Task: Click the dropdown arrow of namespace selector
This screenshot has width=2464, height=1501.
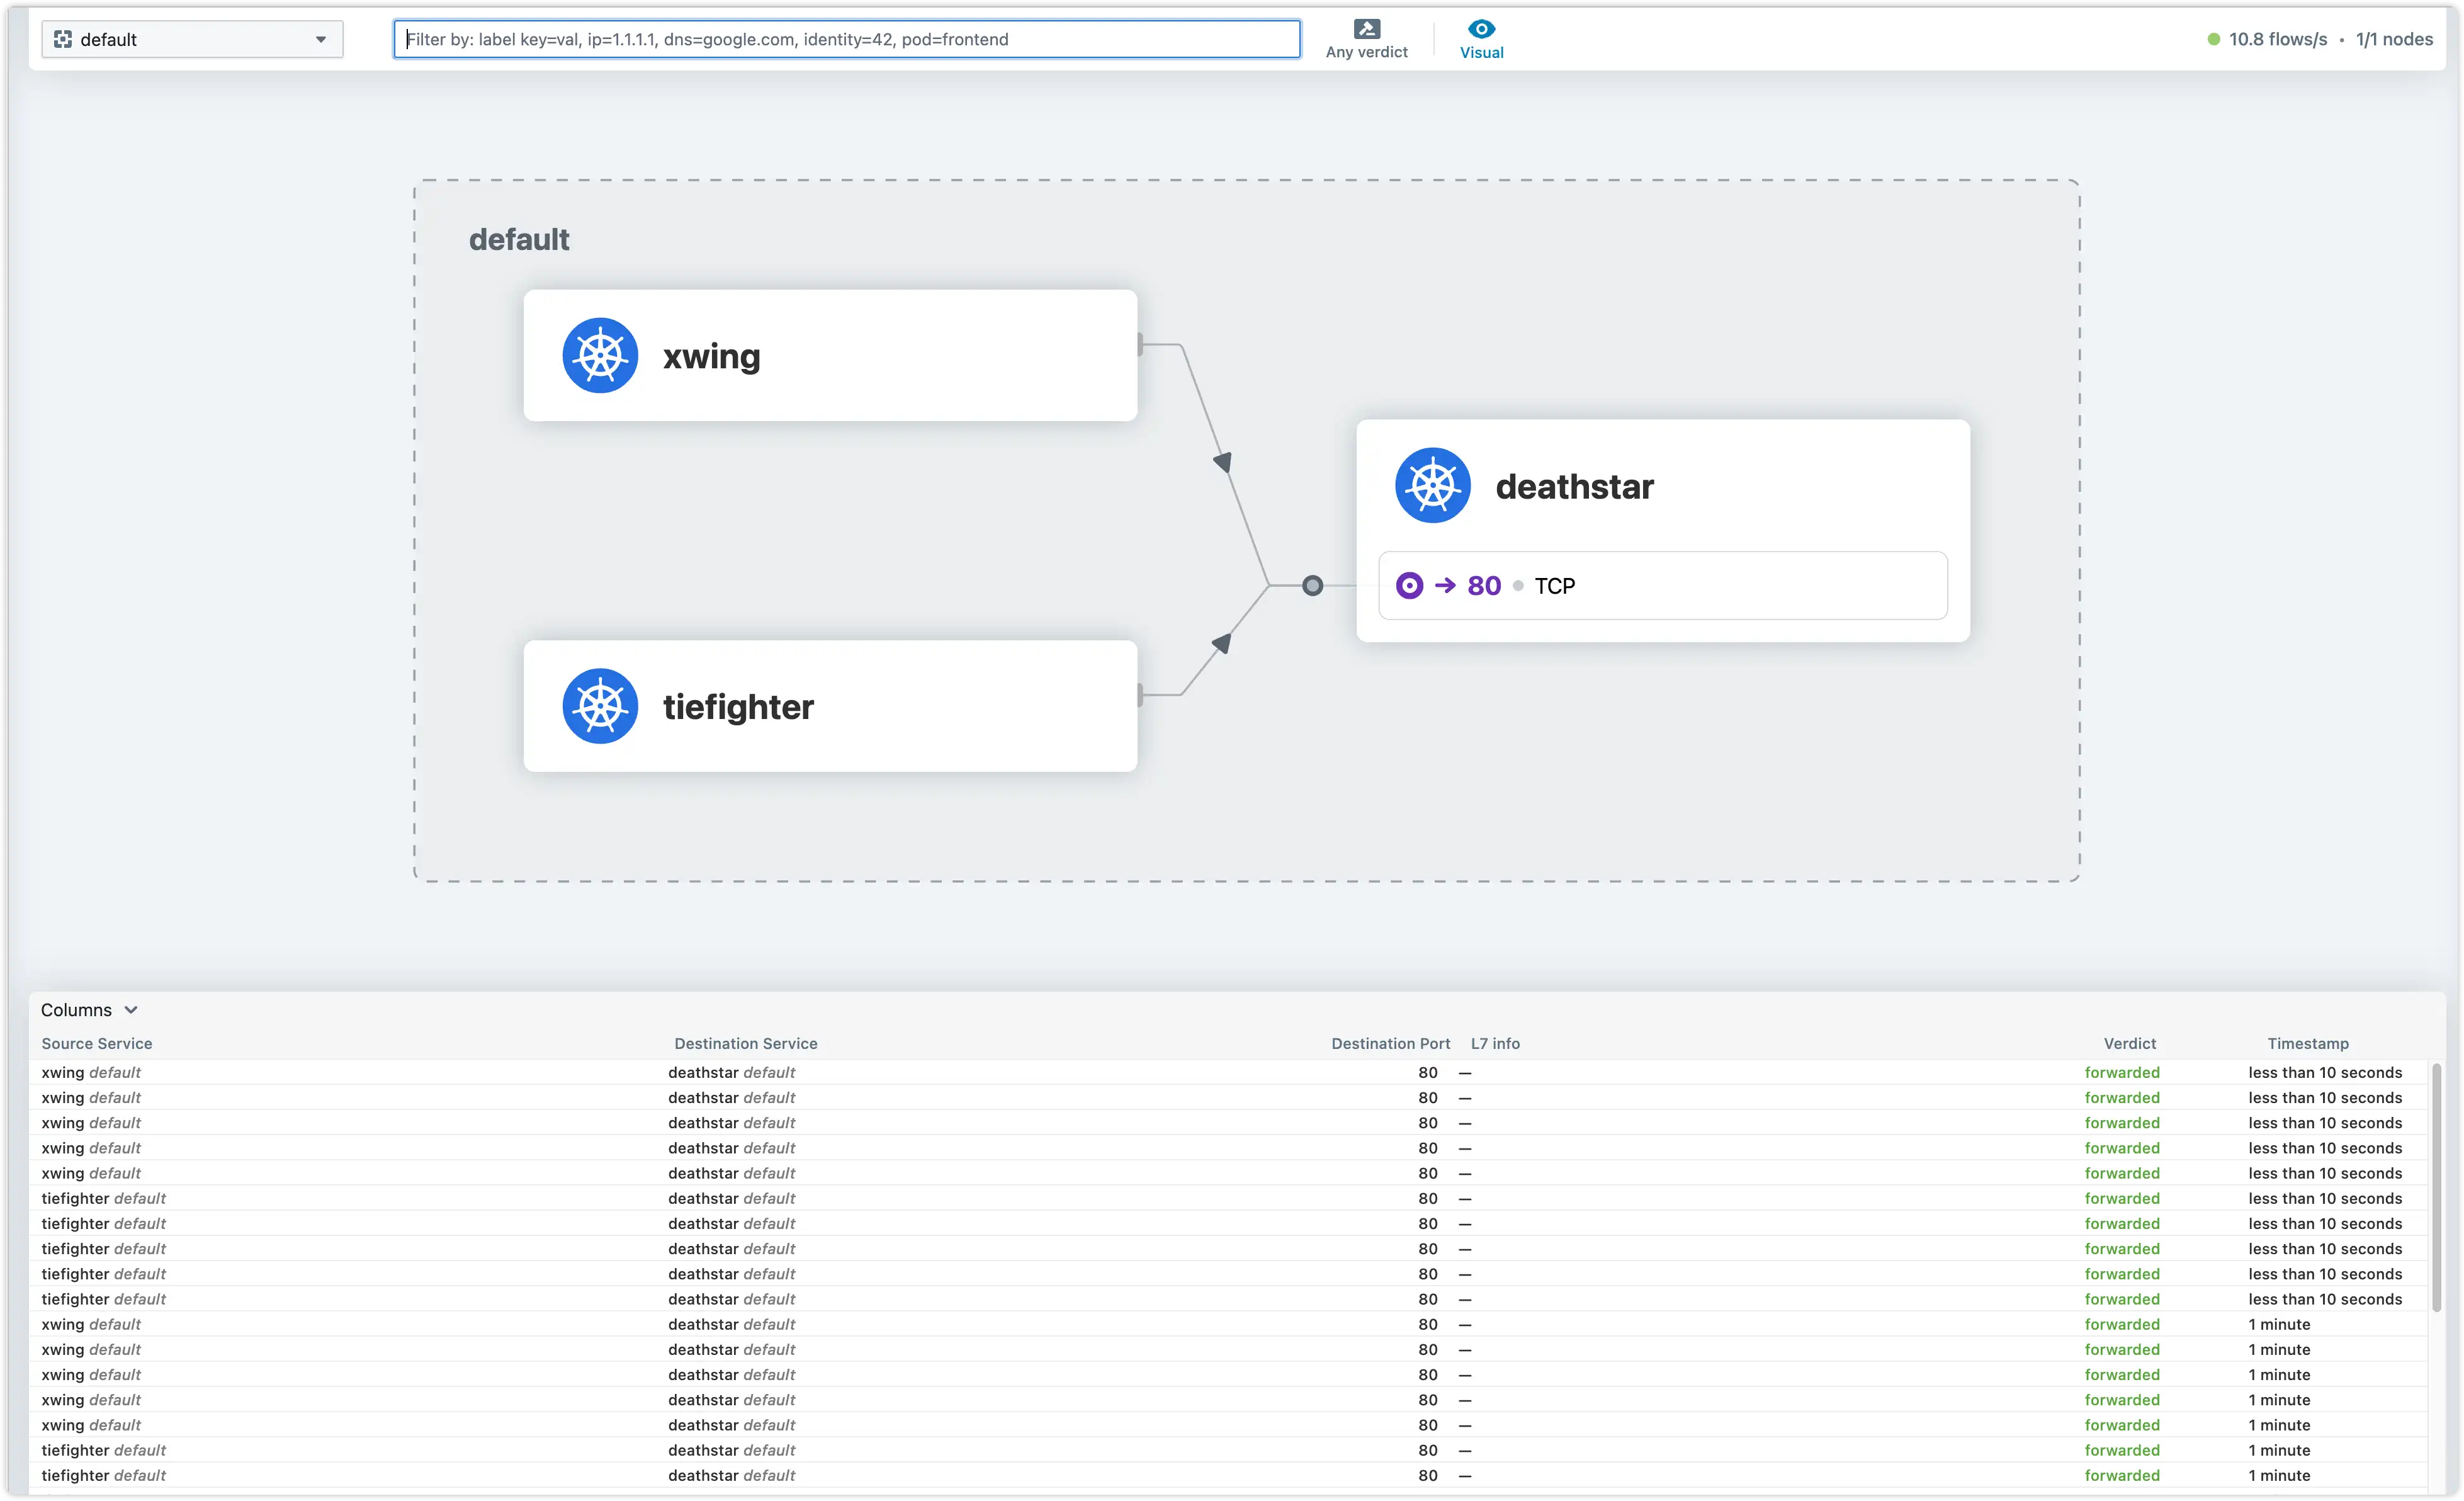Action: point(321,40)
